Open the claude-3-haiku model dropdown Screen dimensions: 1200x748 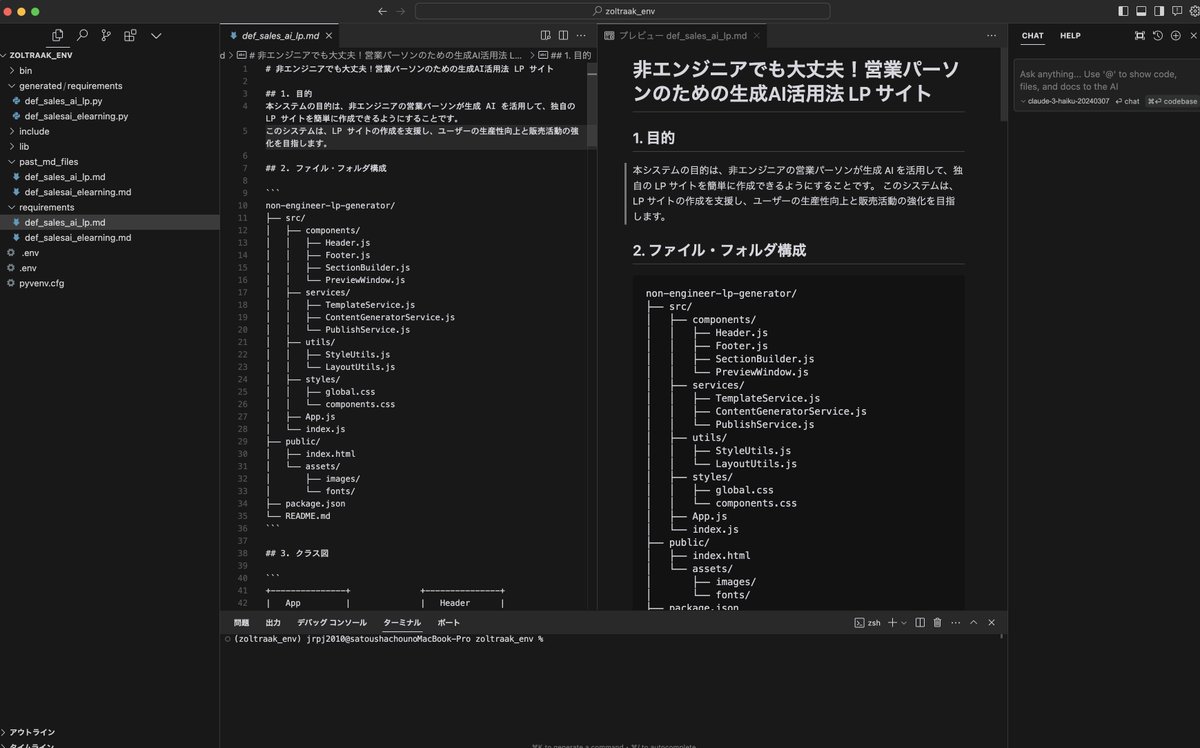[1063, 101]
